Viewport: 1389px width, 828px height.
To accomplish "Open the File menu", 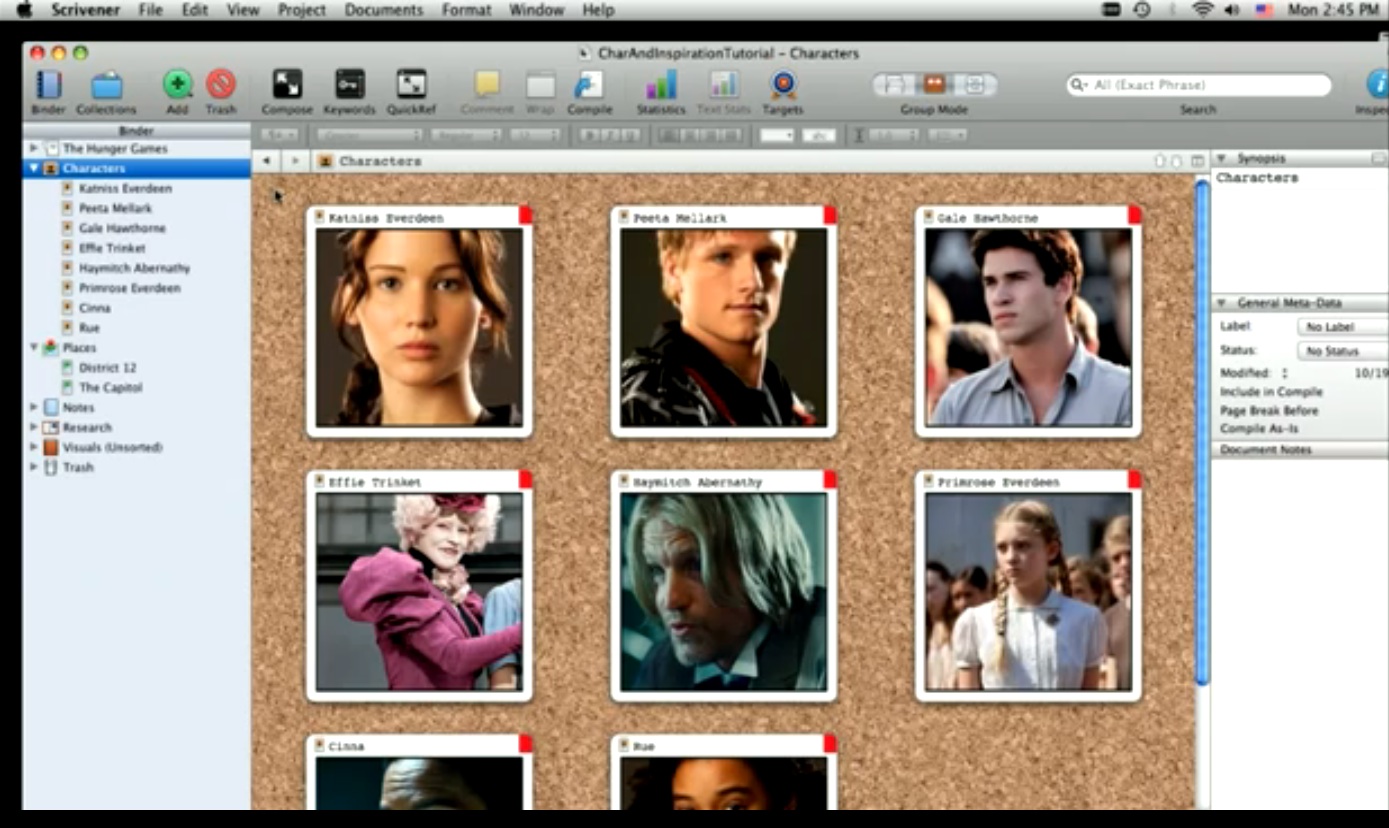I will (151, 10).
